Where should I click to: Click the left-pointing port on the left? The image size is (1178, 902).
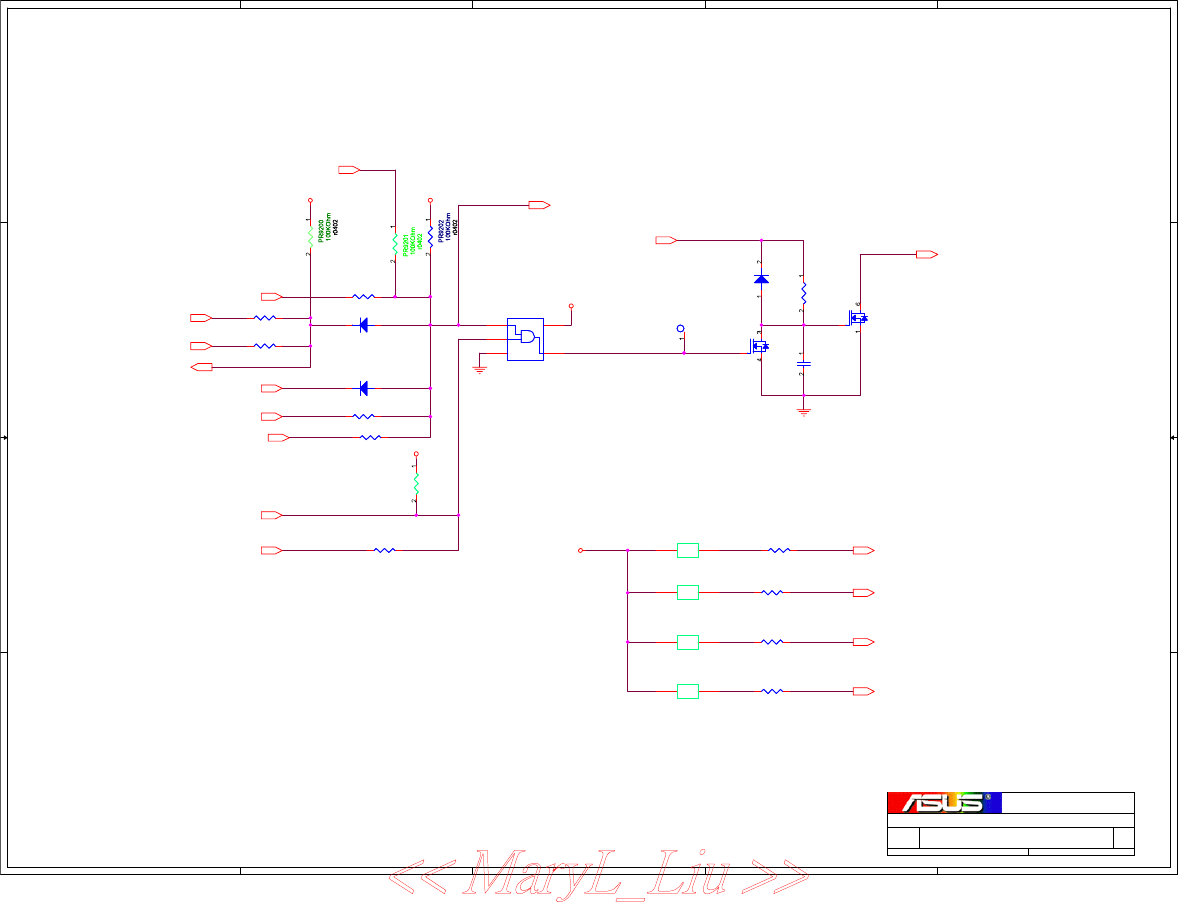201,367
